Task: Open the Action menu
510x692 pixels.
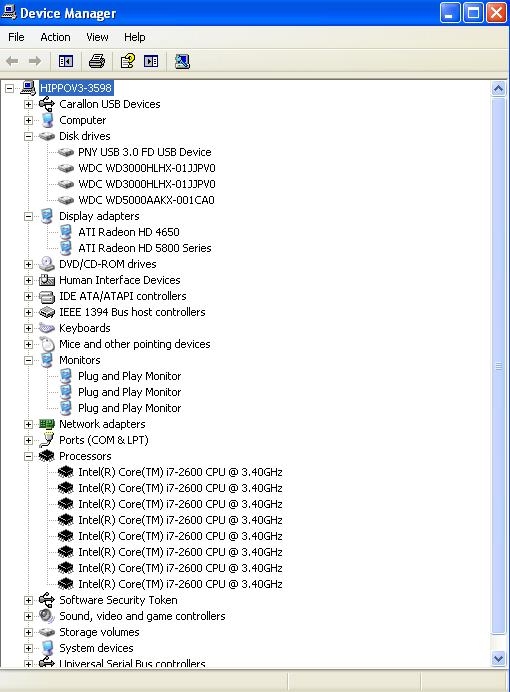Action: [55, 37]
